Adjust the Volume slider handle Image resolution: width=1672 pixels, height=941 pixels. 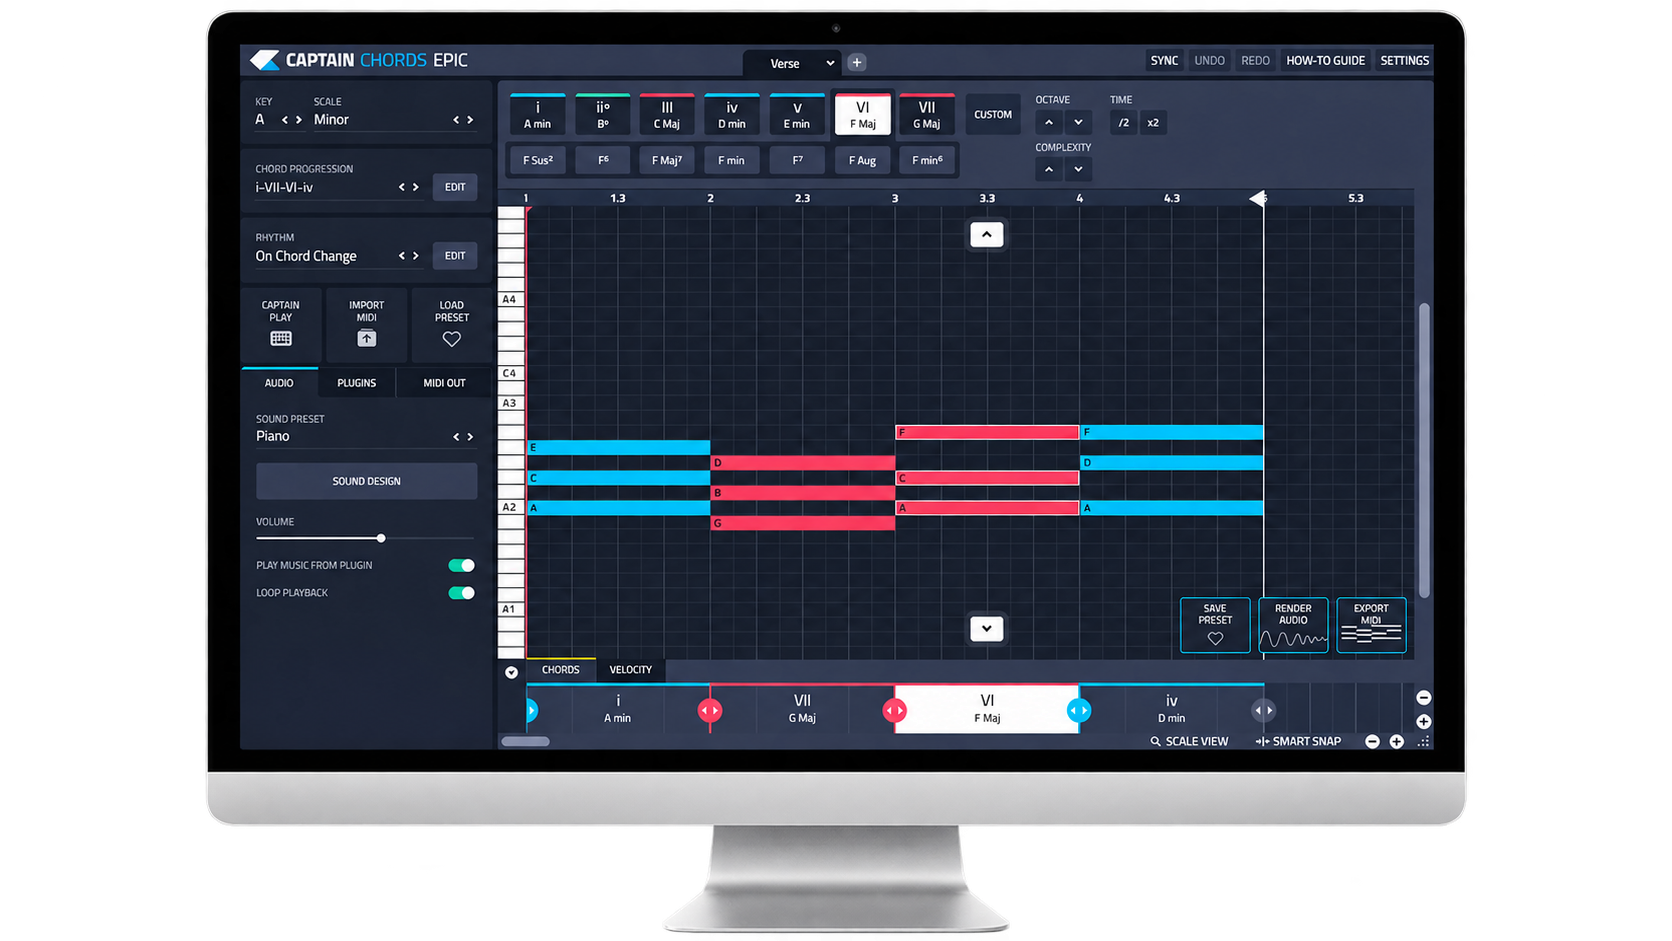tap(381, 538)
